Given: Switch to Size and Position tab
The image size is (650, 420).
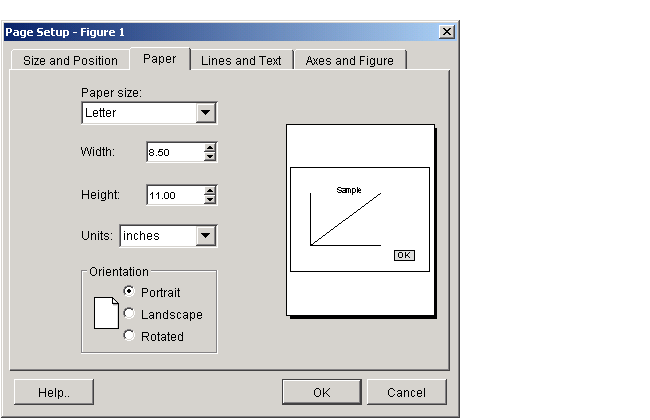Looking at the screenshot, I should [x=70, y=61].
